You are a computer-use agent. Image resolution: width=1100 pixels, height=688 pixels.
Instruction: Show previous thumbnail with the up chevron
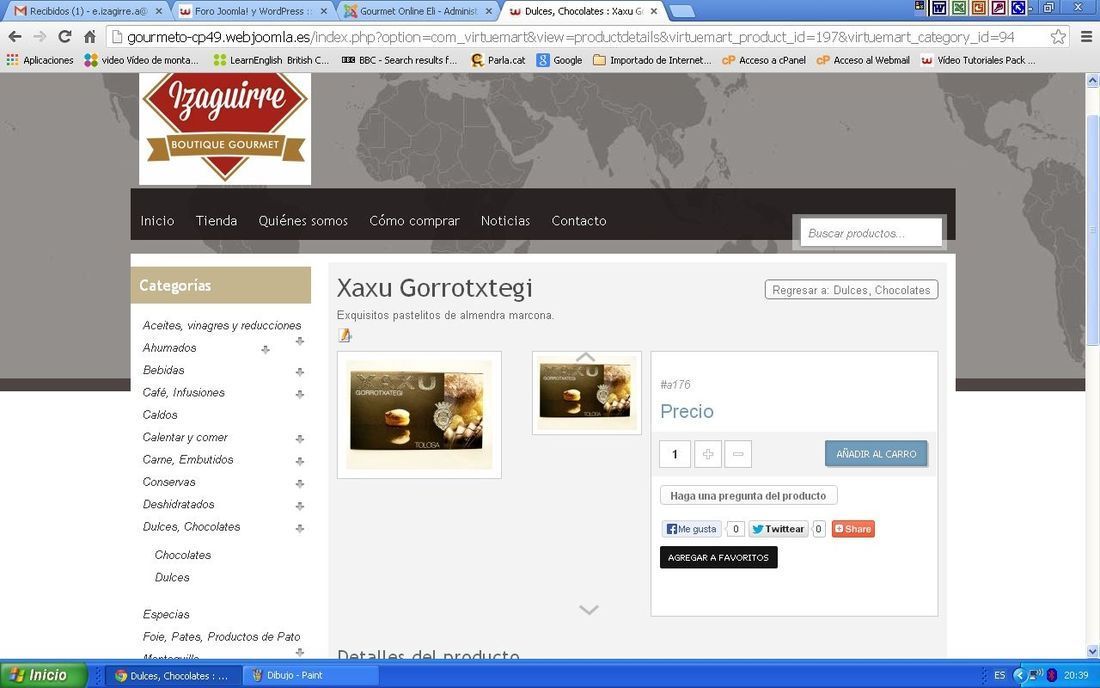(586, 357)
